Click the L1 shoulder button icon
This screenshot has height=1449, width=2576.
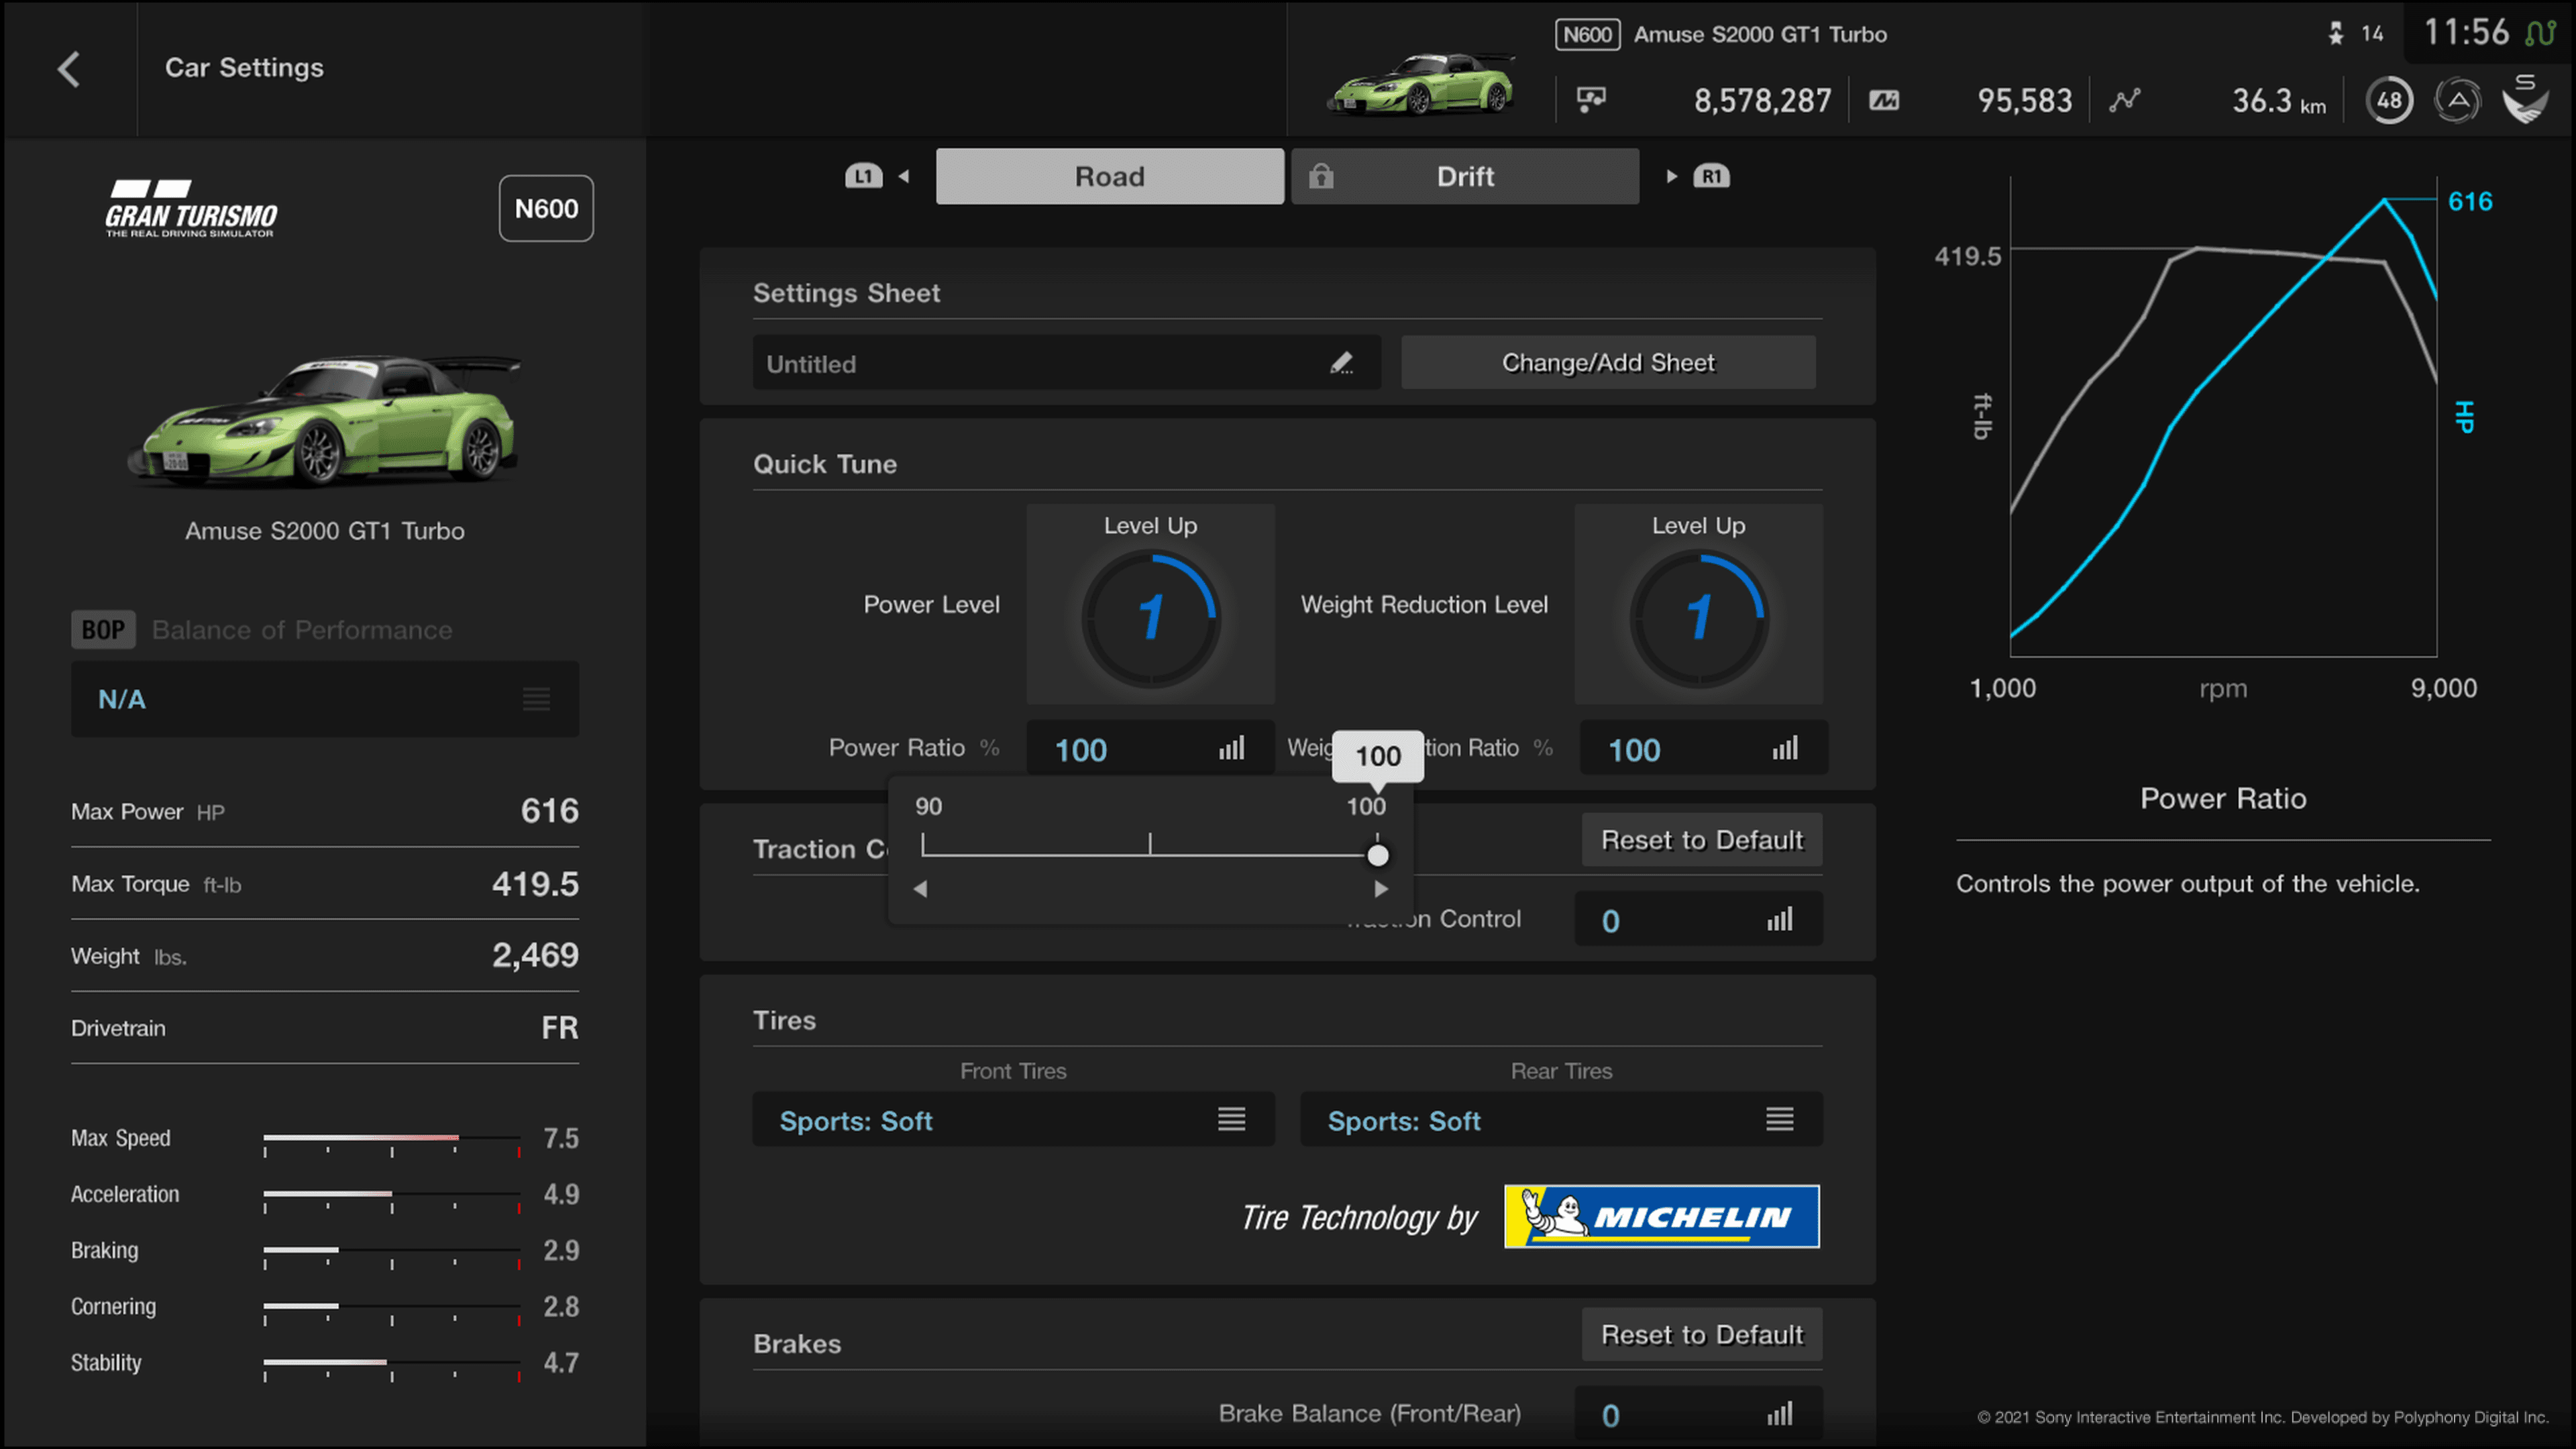[x=863, y=176]
